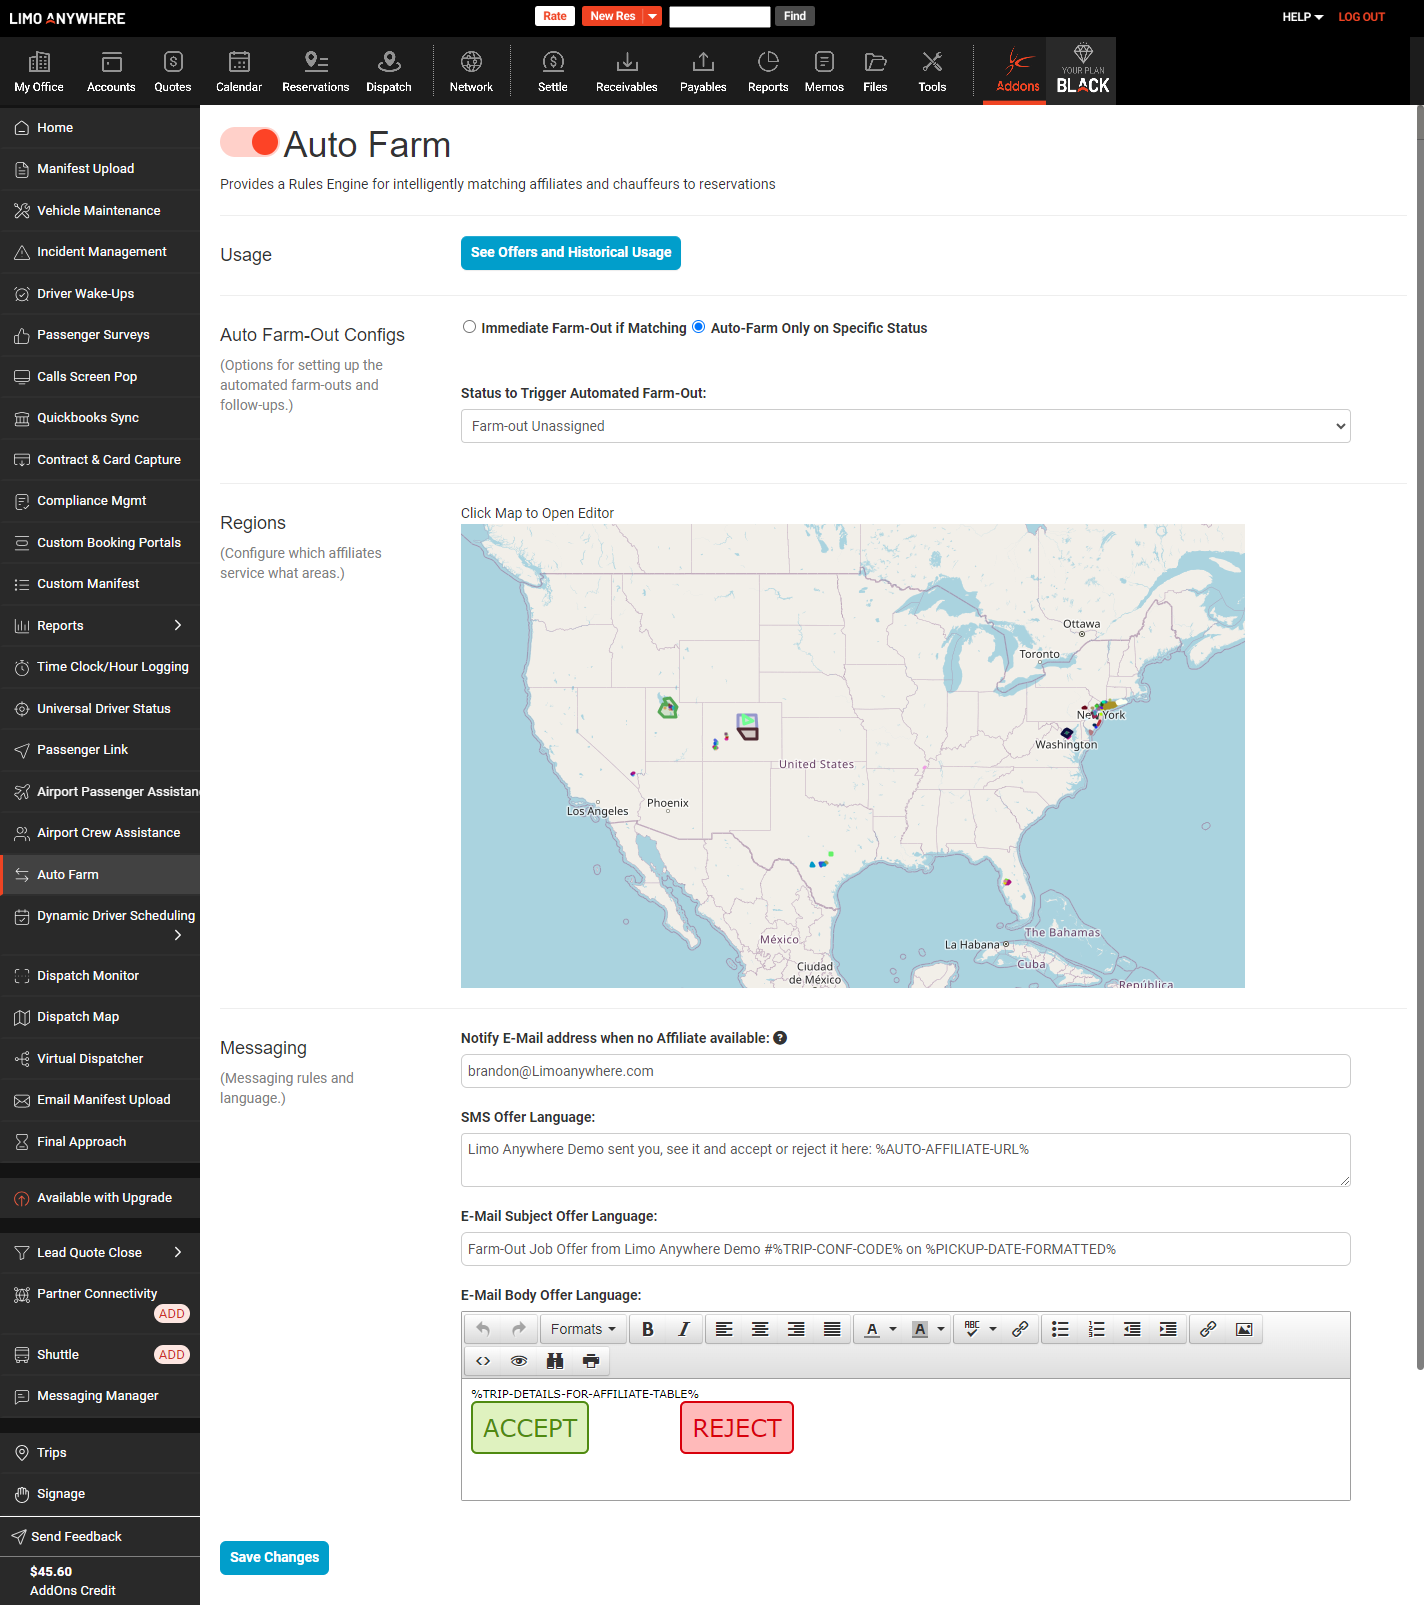
Task: Expand the sidebar Reports submenu
Action: pos(178,625)
